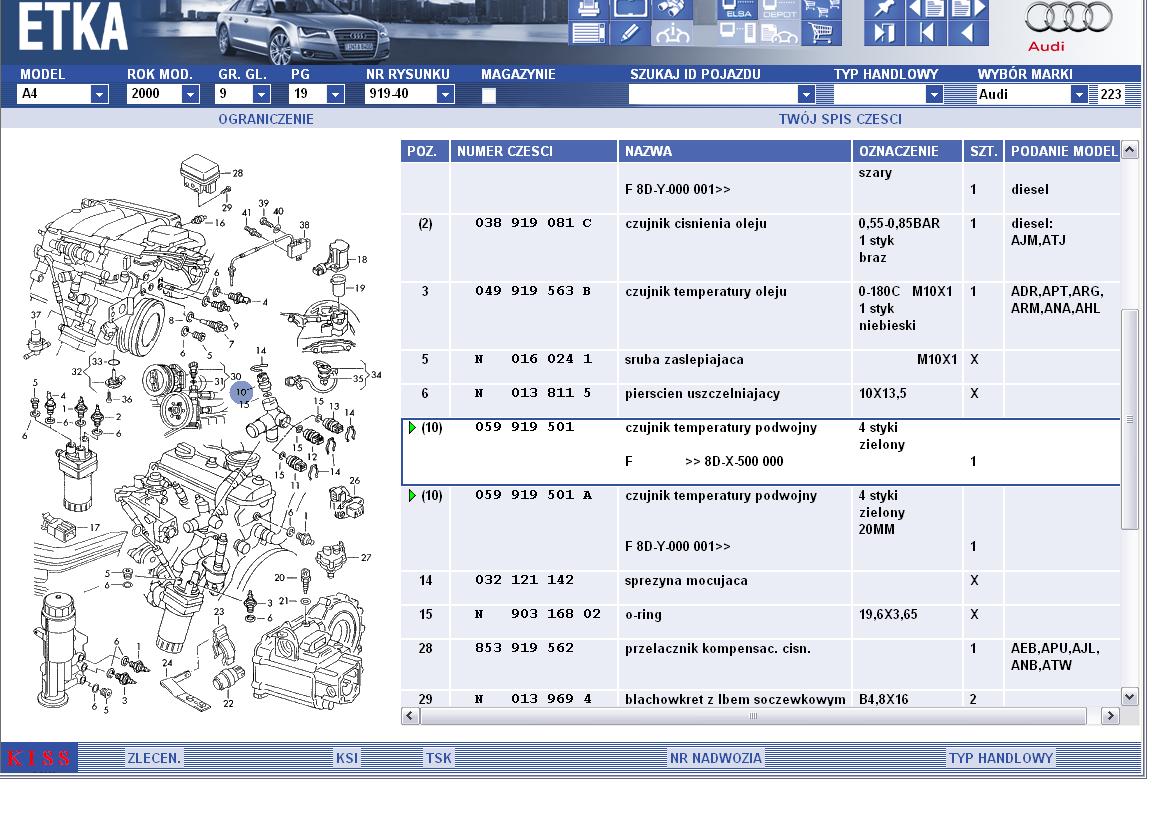
Task: Expand the SZUKAJ ID POJAZDU dropdown arrow
Action: click(x=806, y=94)
